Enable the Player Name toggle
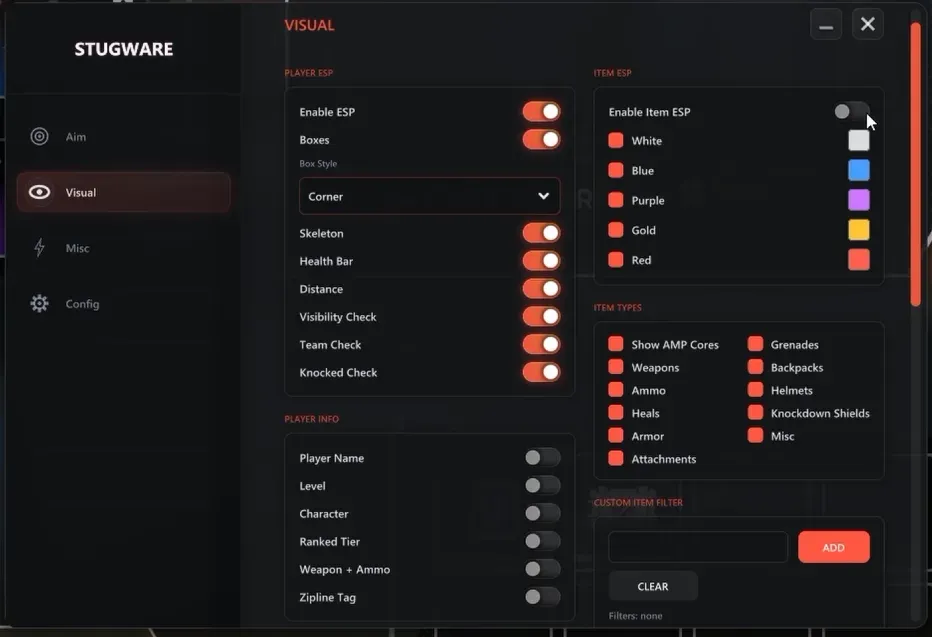Viewport: 932px width, 637px height. (x=542, y=458)
